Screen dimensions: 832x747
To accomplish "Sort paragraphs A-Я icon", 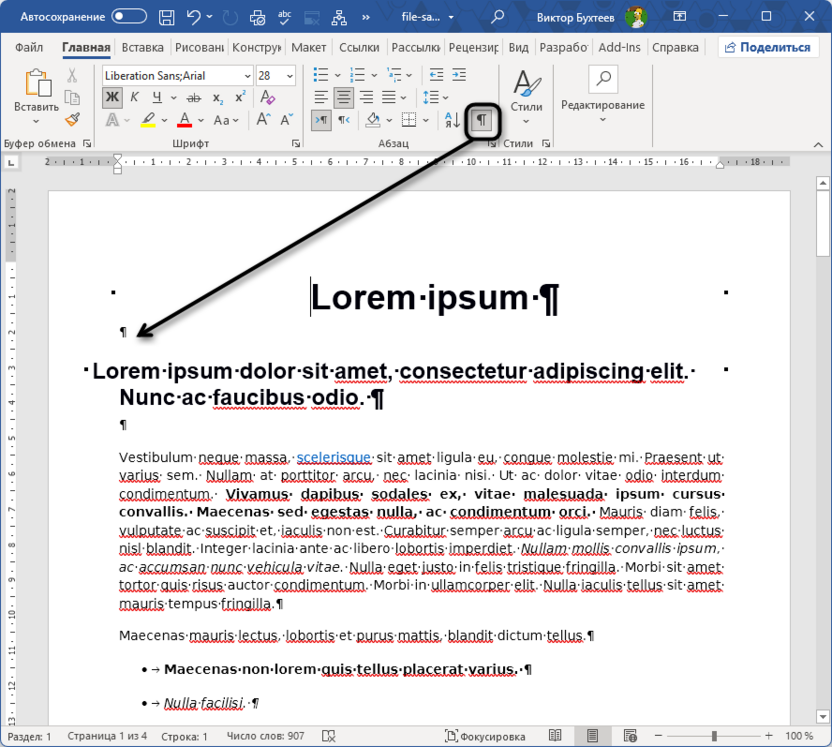I will click(x=452, y=120).
